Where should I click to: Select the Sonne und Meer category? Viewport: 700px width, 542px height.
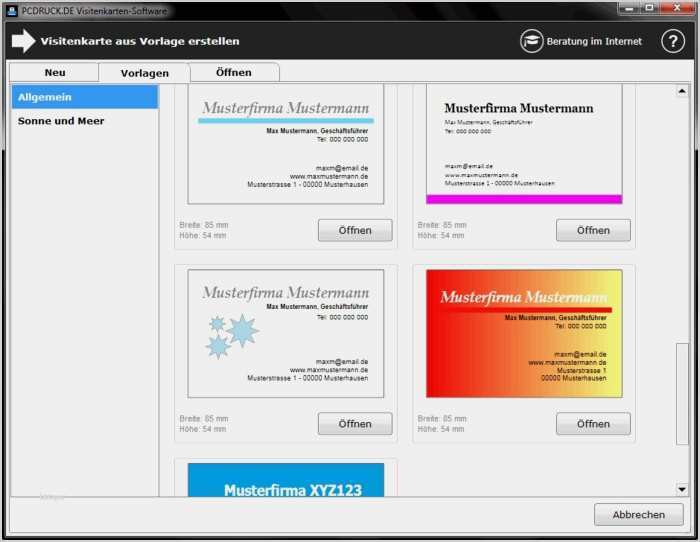pyautogui.click(x=61, y=121)
